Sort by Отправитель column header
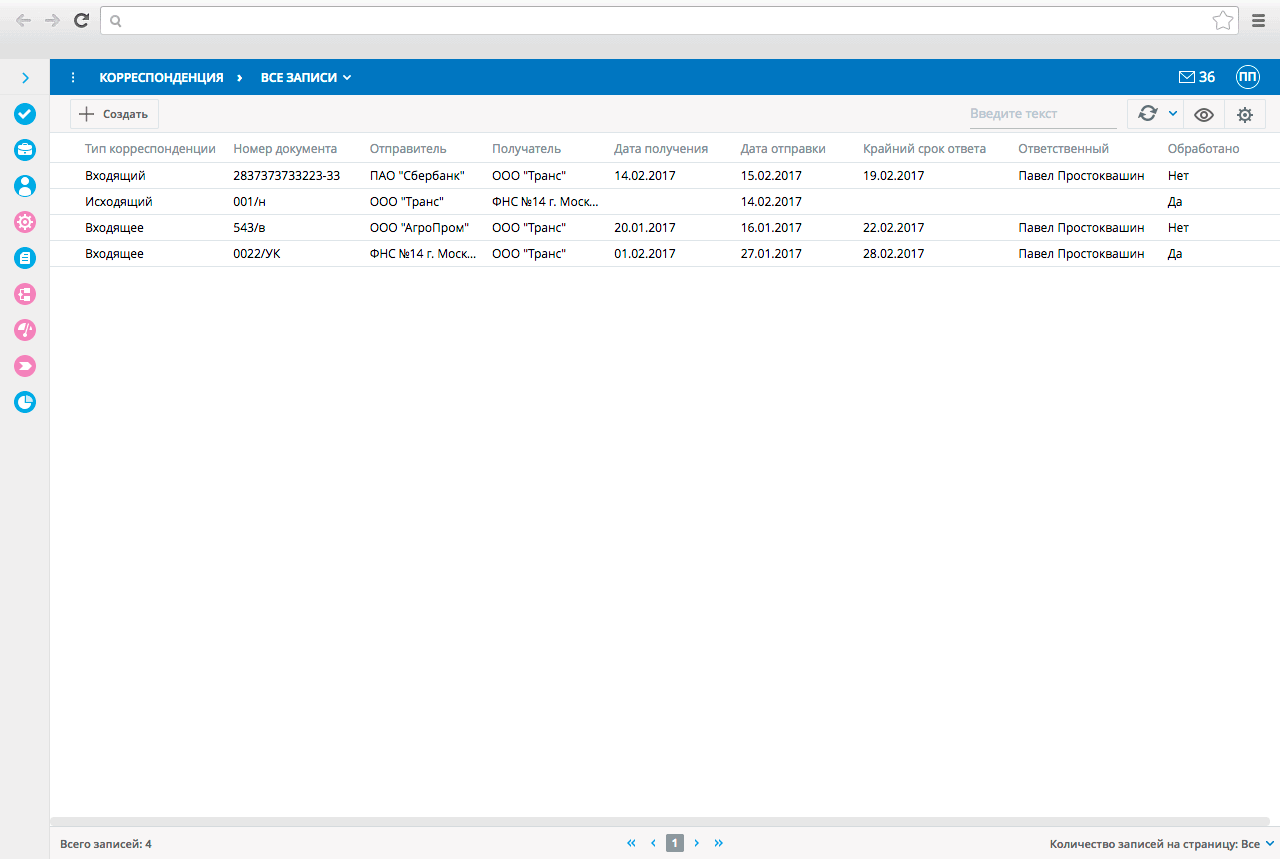Viewport: 1280px width, 859px height. [x=408, y=149]
